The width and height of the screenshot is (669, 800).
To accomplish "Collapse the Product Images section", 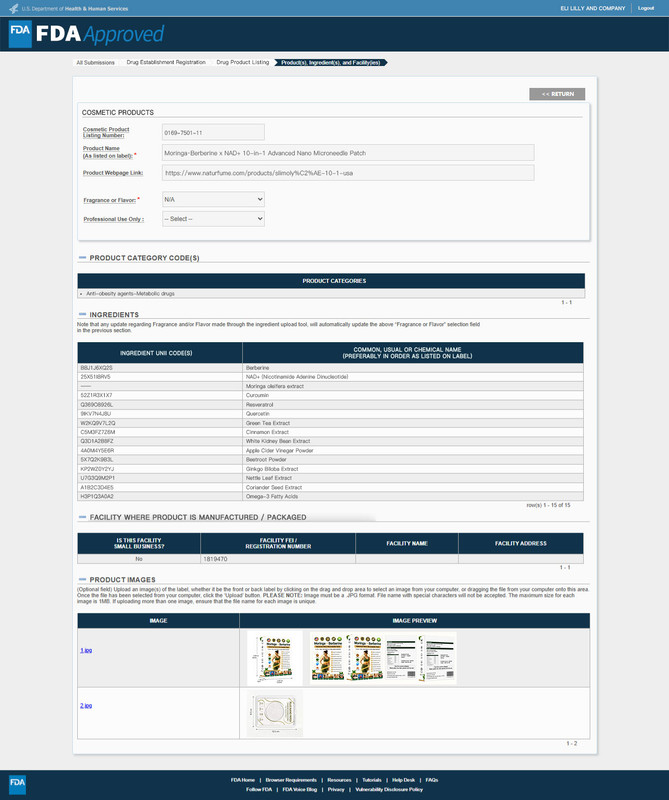I will (82, 579).
